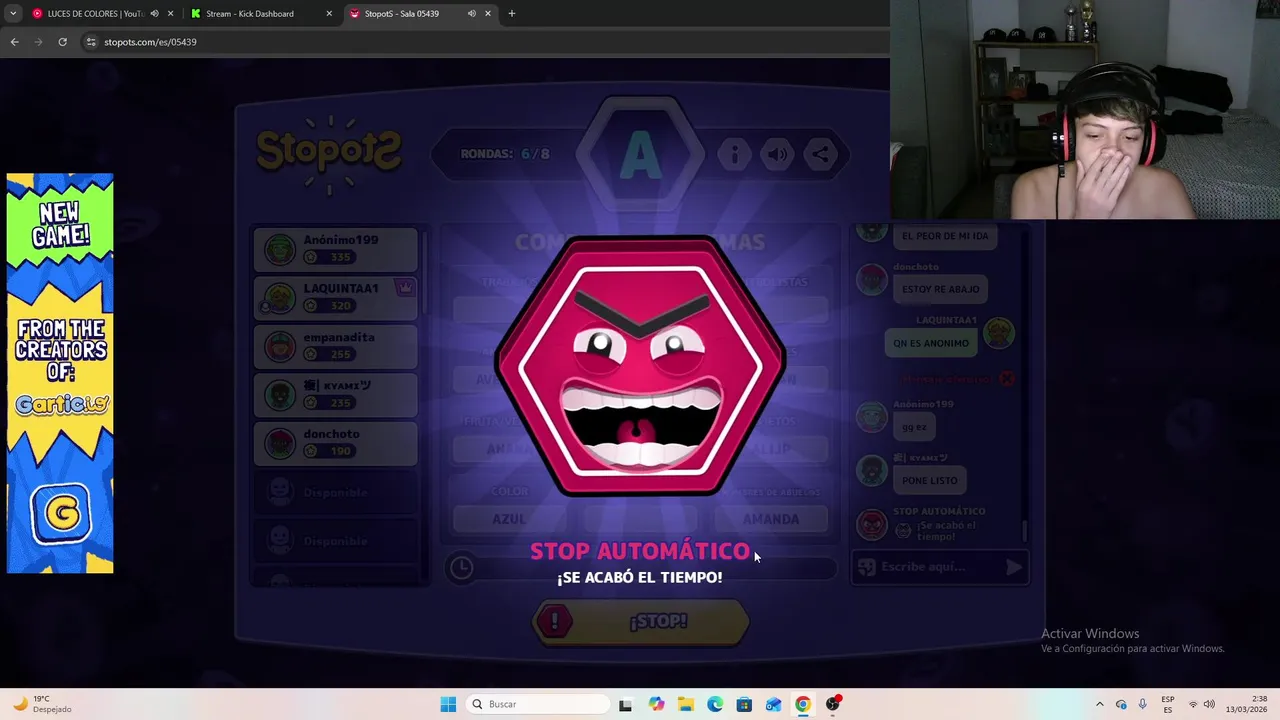Open Microsoft Store from the taskbar
The width and height of the screenshot is (1280, 720).
click(744, 704)
